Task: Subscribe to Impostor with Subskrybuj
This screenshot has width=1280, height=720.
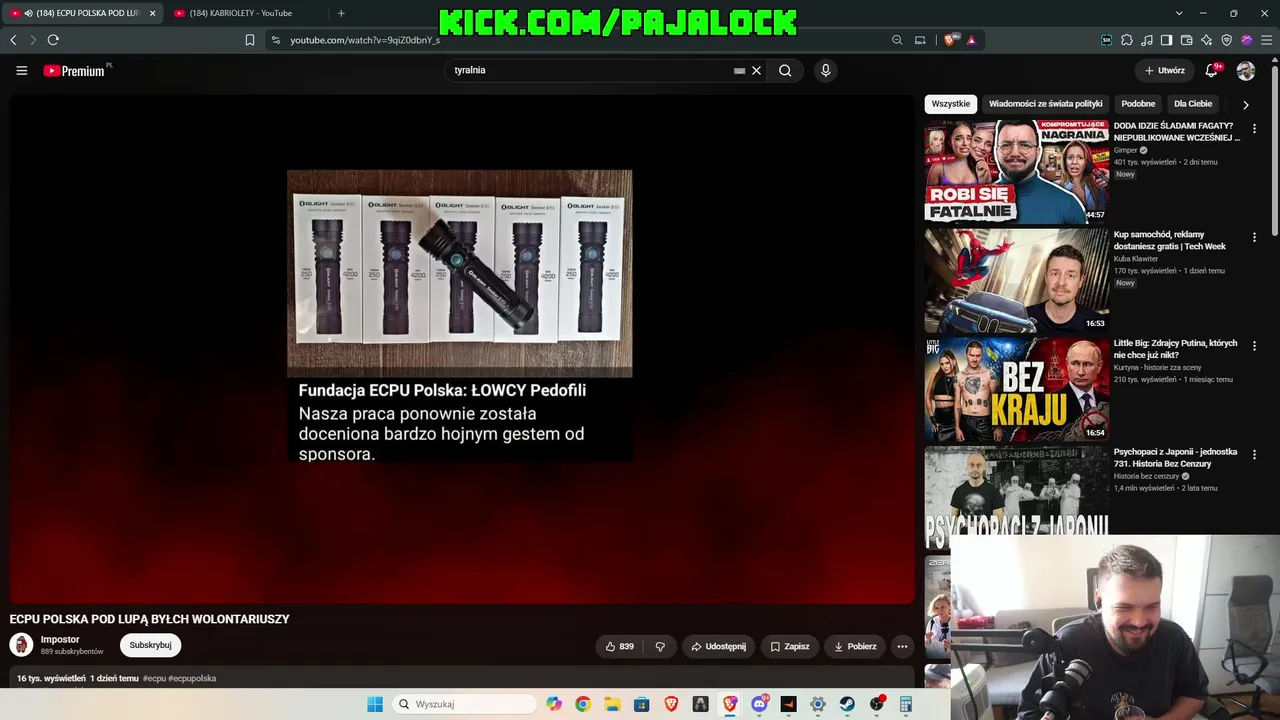Action: point(150,645)
